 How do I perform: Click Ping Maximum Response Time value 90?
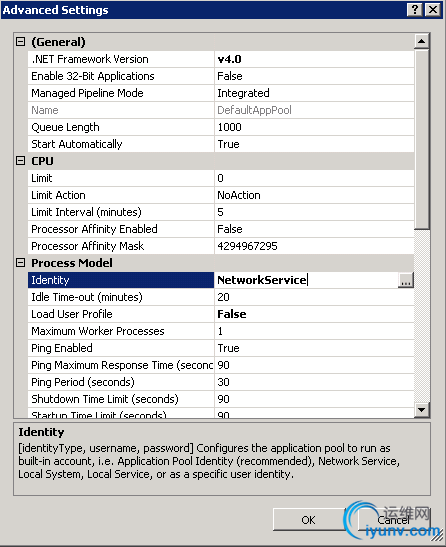coord(223,365)
